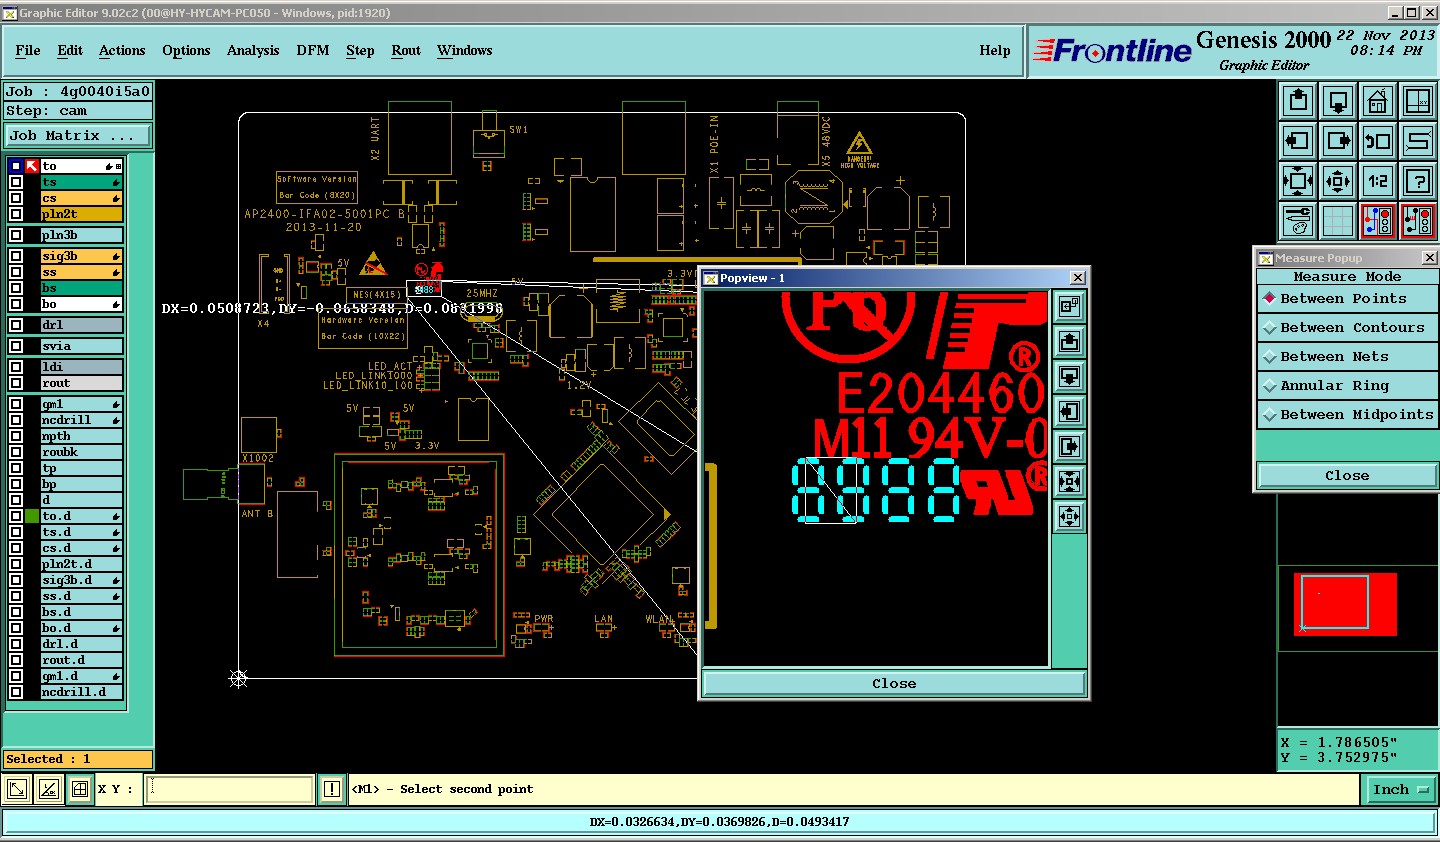
Task: Click the red board overview thumbnail
Action: [1345, 604]
